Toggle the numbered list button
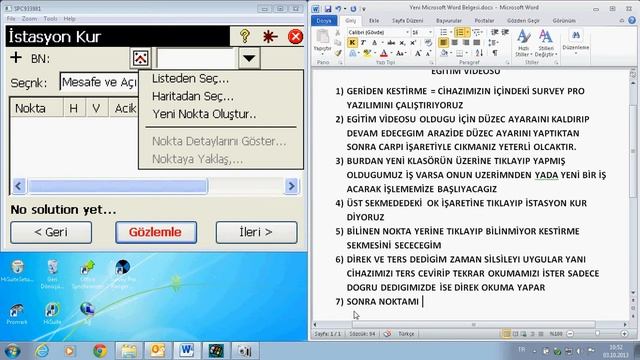640x360 pixels. coord(460,32)
